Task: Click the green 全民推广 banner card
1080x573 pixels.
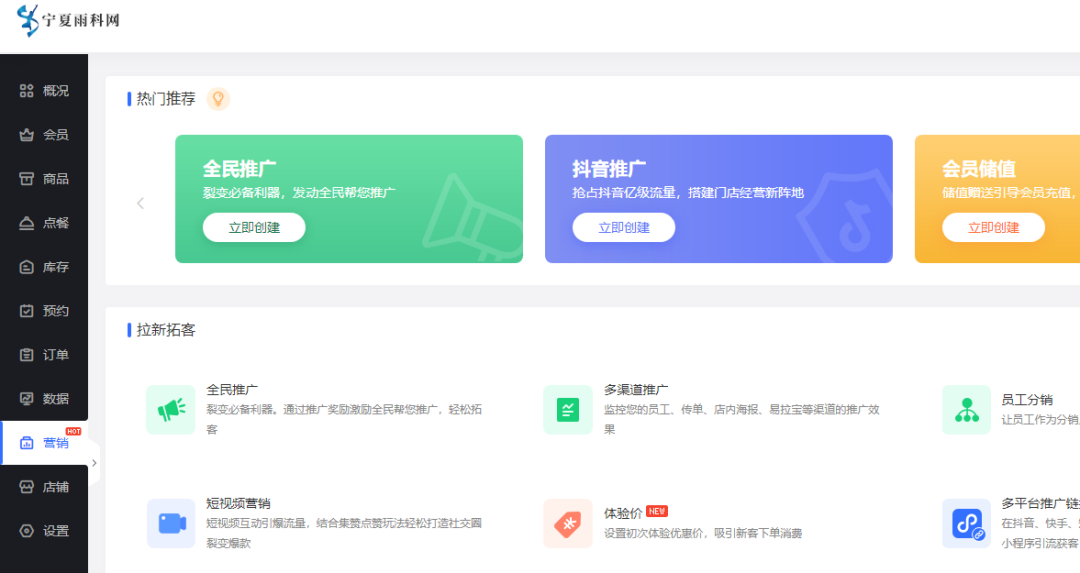Action: tap(349, 199)
